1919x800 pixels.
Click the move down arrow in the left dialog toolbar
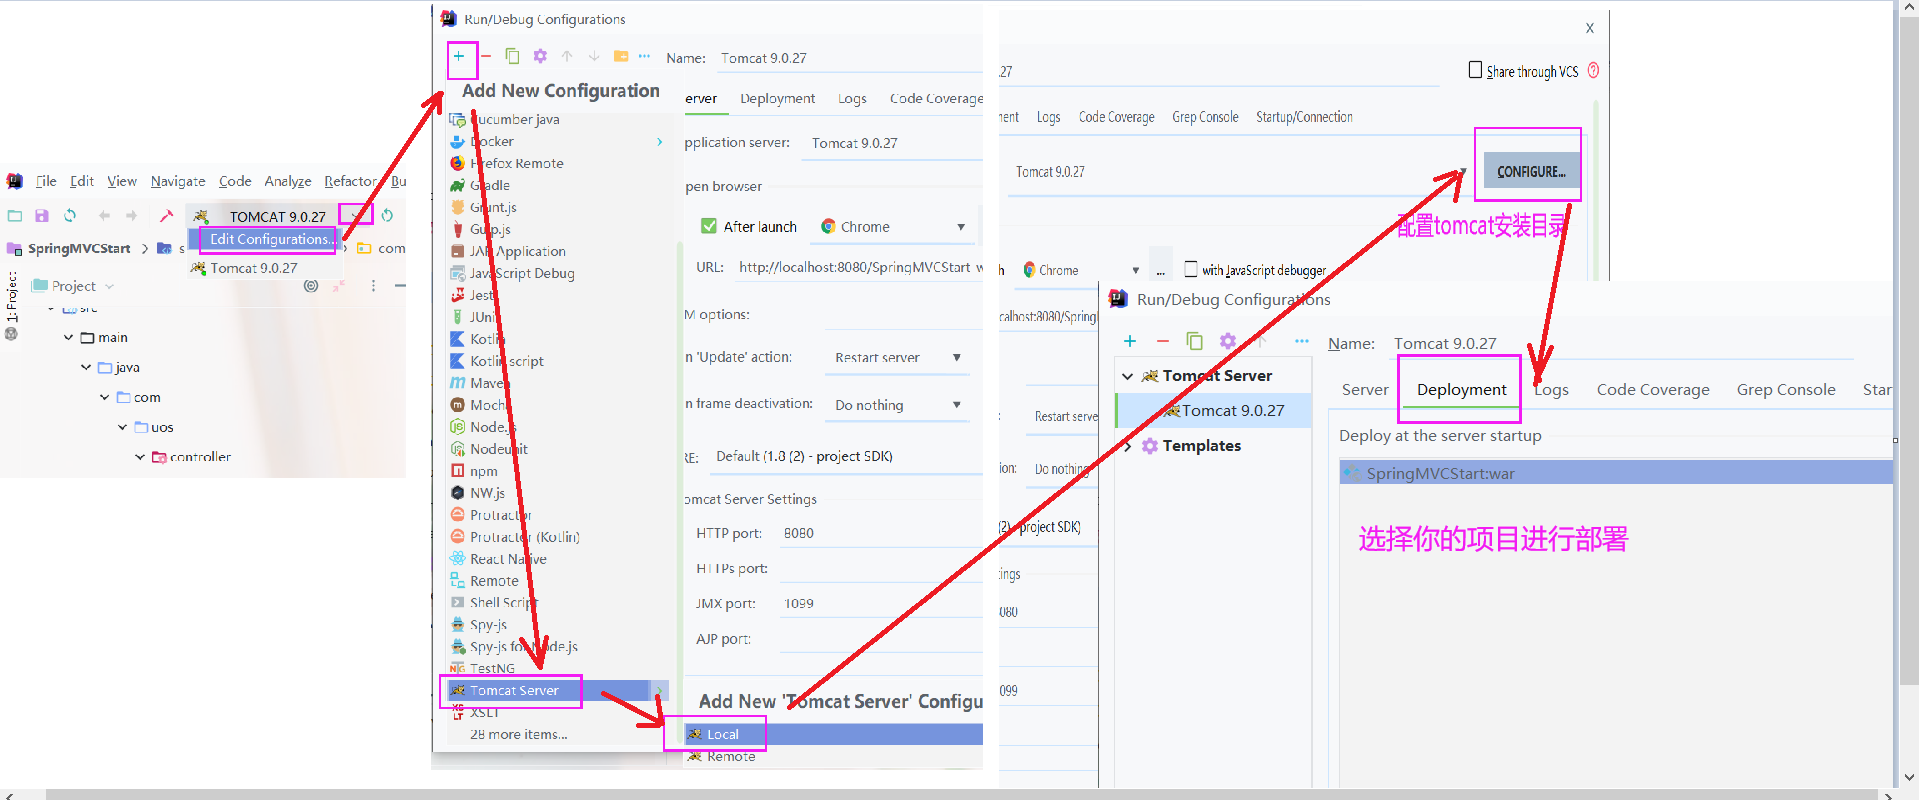[594, 56]
